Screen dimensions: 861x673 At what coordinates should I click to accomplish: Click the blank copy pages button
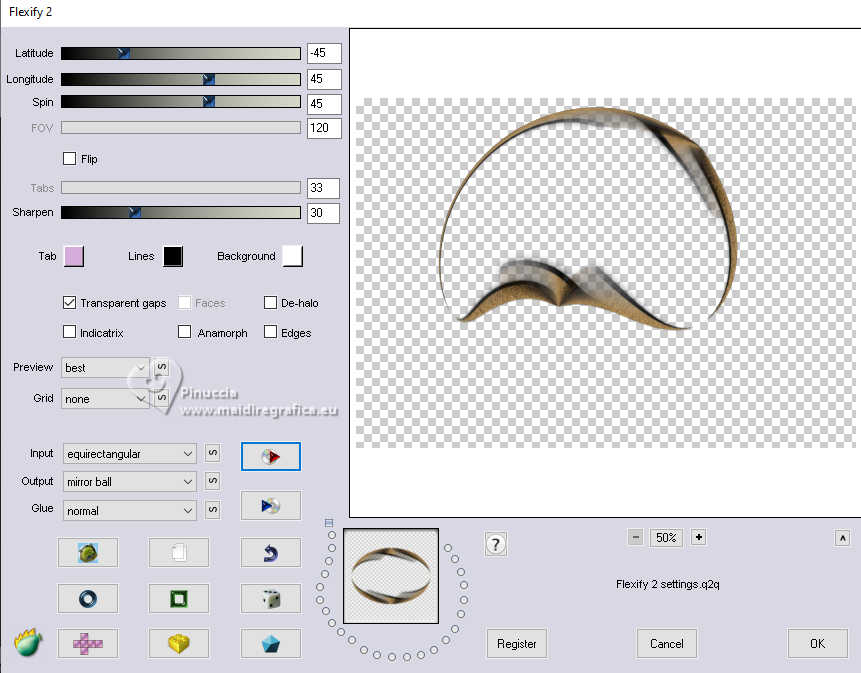click(x=179, y=552)
